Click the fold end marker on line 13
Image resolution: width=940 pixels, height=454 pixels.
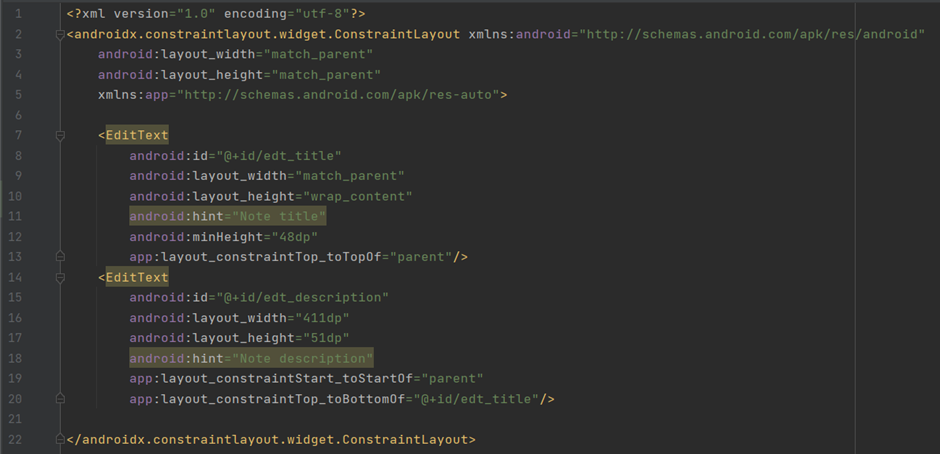tap(60, 257)
